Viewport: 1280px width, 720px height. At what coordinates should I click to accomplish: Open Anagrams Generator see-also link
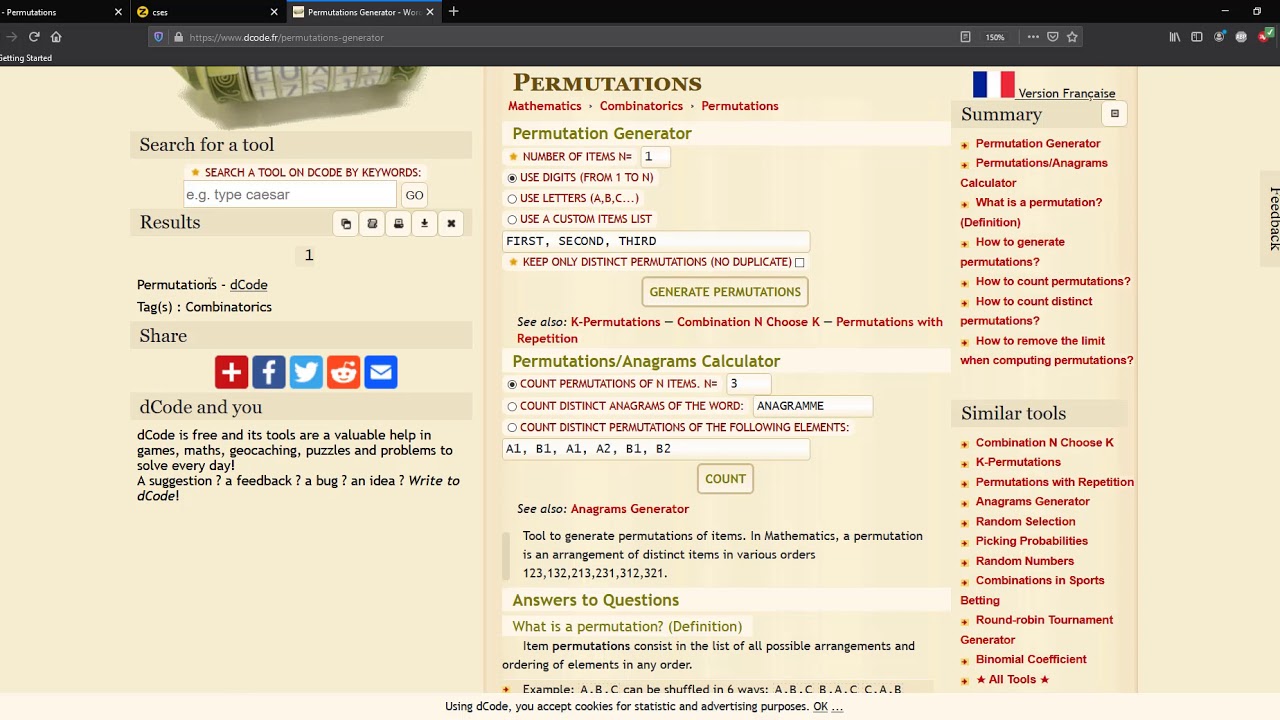tap(629, 509)
